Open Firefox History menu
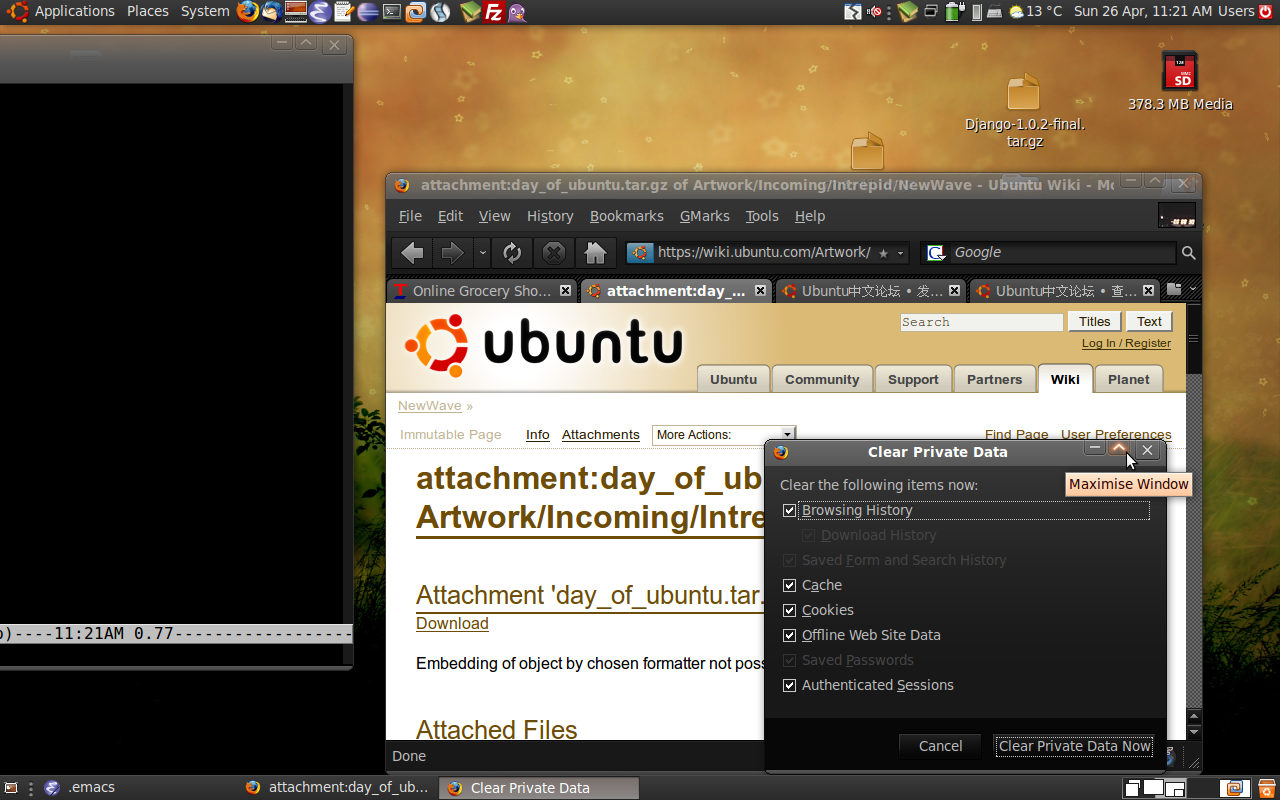 tap(550, 216)
